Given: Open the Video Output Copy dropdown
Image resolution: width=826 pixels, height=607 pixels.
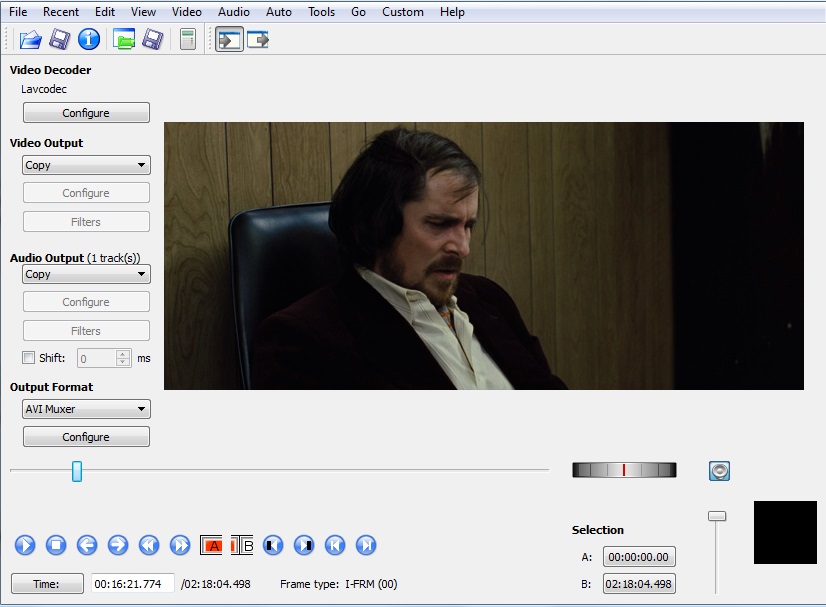Looking at the screenshot, I should click(x=86, y=165).
